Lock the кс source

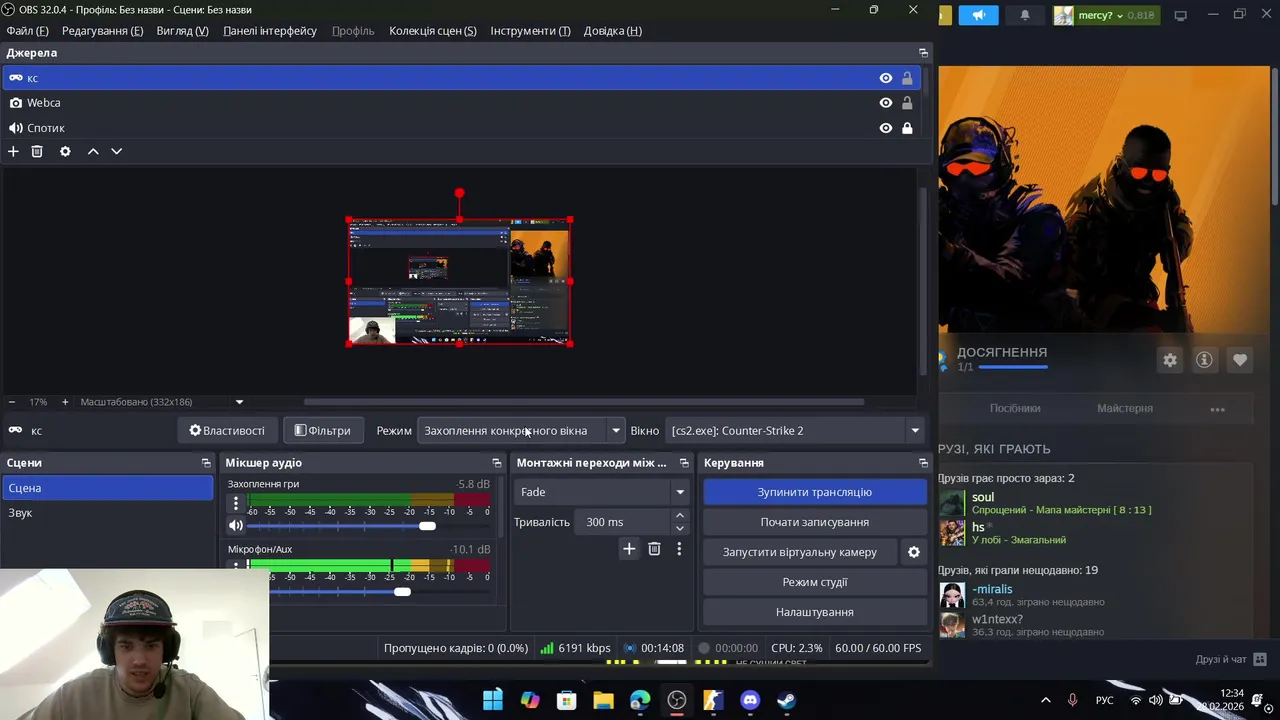pos(907,78)
